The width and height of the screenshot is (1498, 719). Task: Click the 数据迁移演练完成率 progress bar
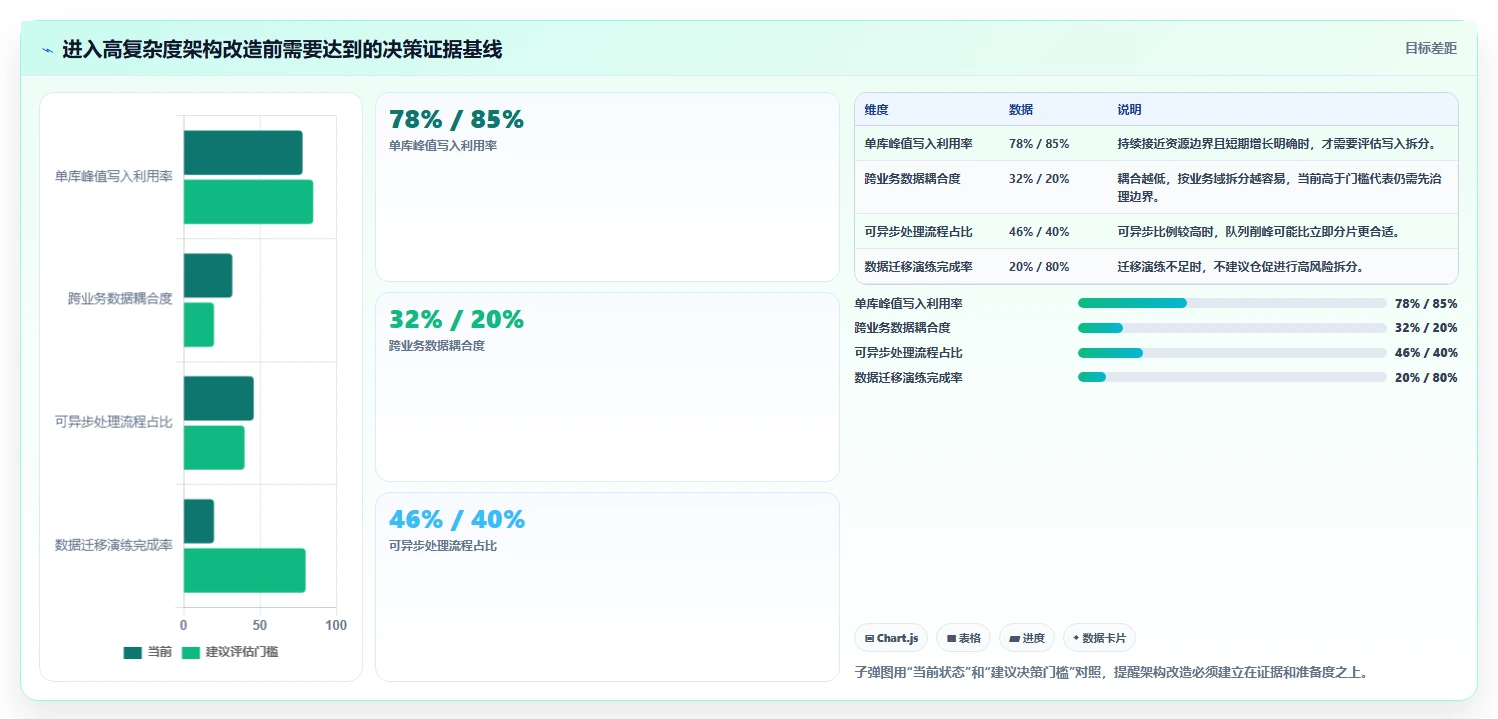(x=1232, y=378)
